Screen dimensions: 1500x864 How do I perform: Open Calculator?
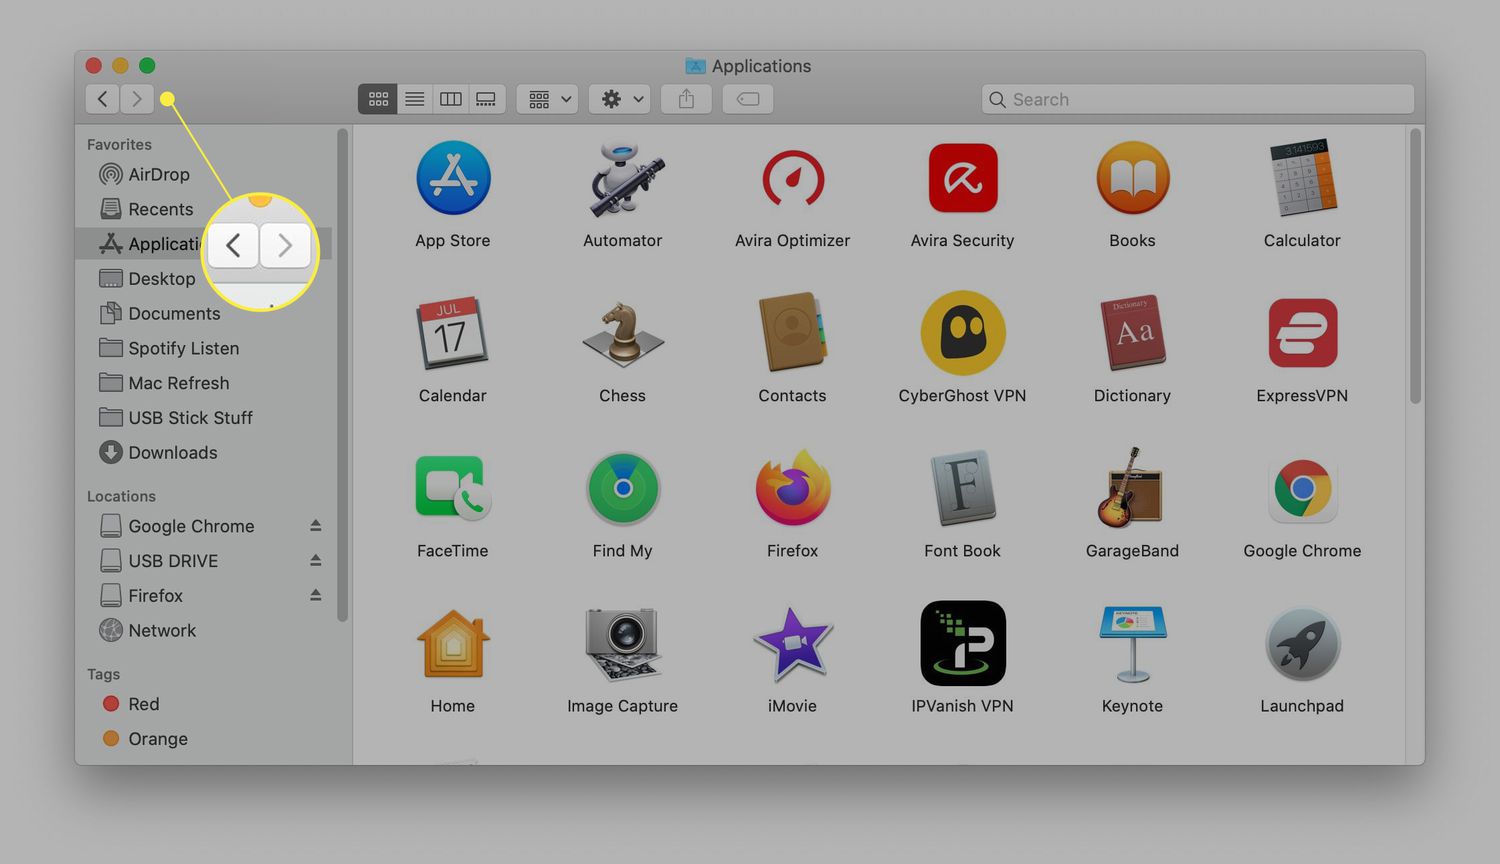click(1302, 178)
